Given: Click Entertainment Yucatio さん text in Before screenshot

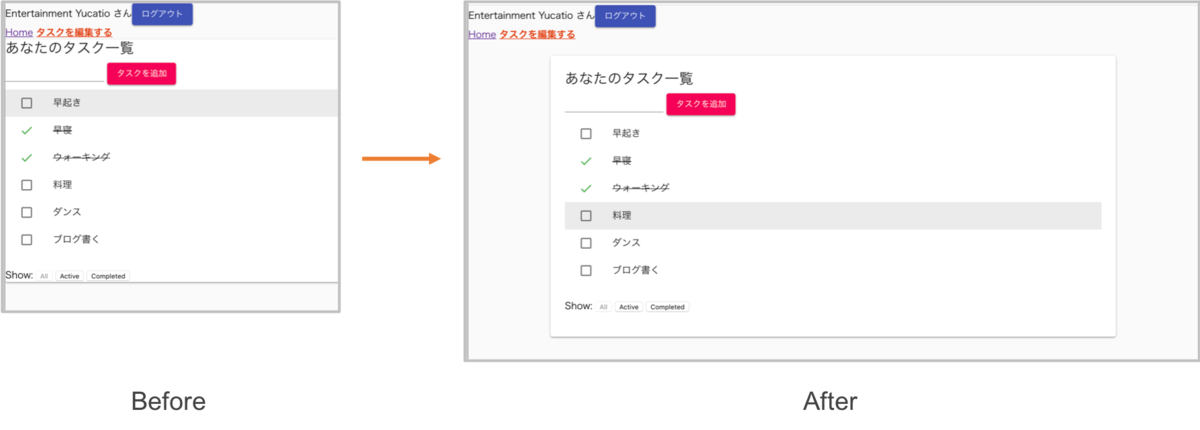Looking at the screenshot, I should coord(68,14).
